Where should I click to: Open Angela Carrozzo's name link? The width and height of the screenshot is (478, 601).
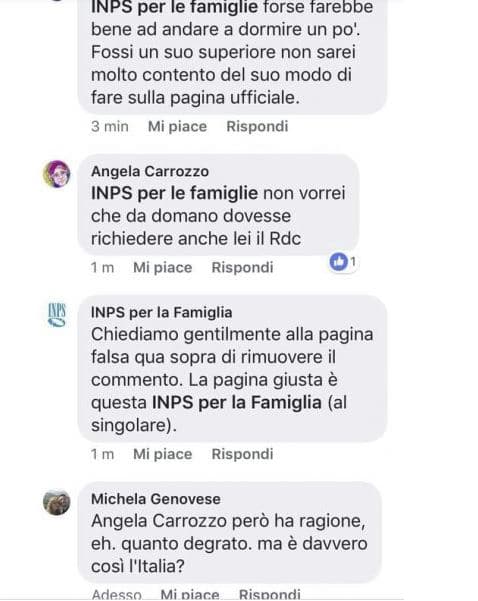click(x=150, y=171)
